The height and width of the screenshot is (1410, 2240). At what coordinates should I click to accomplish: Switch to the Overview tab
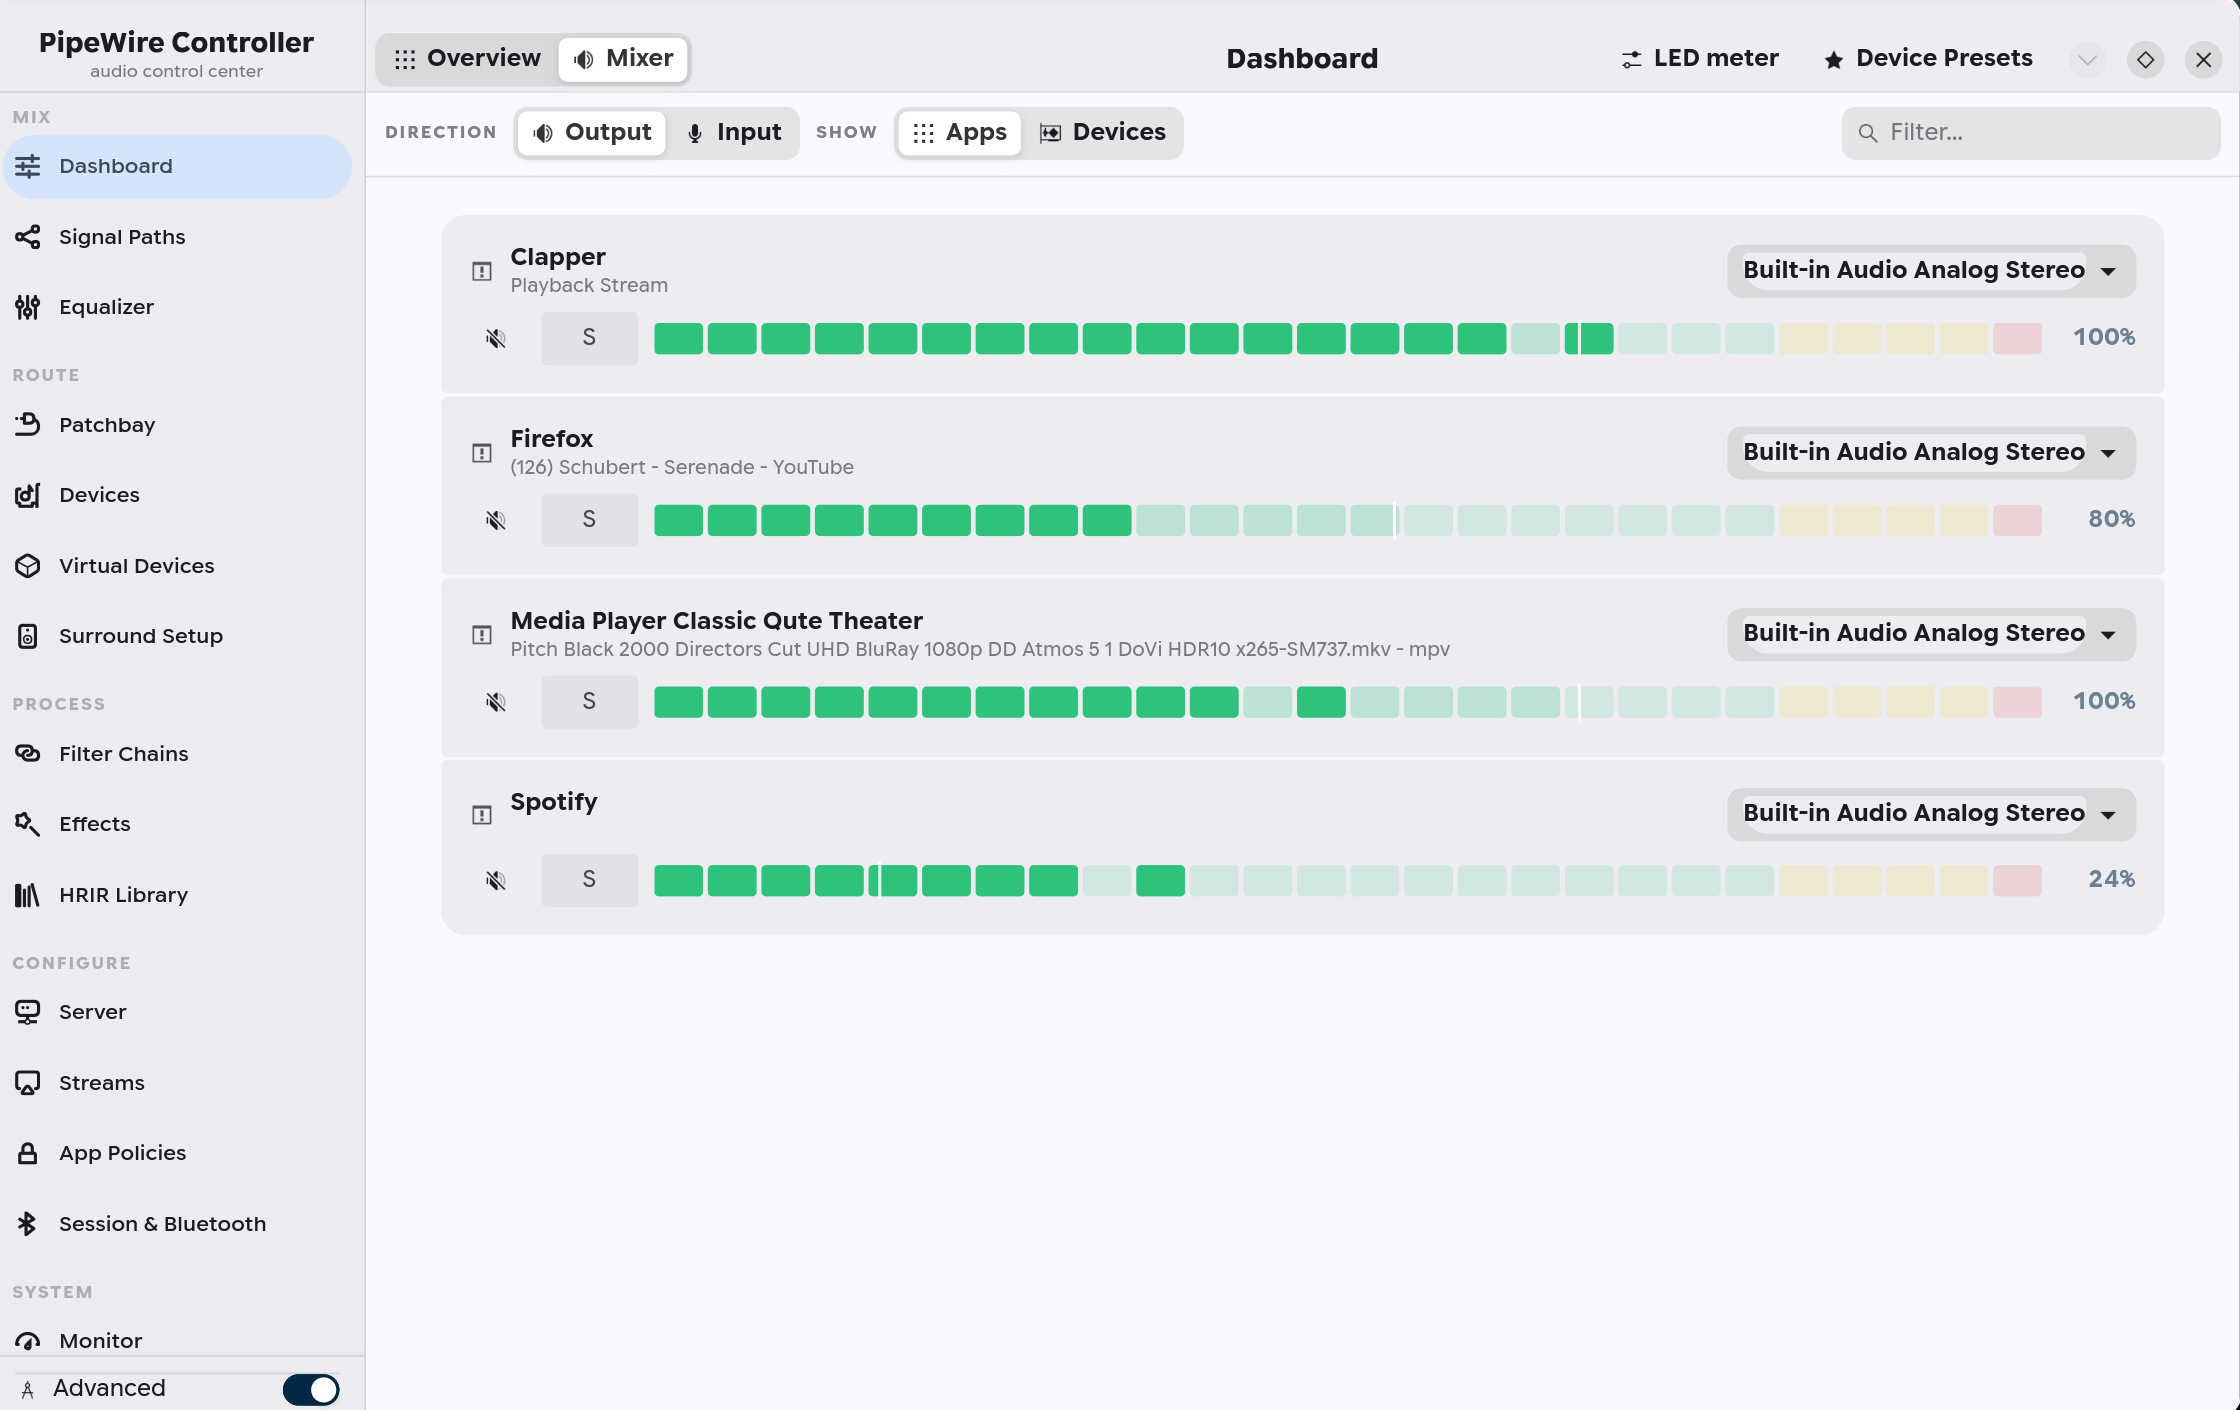pyautogui.click(x=468, y=59)
